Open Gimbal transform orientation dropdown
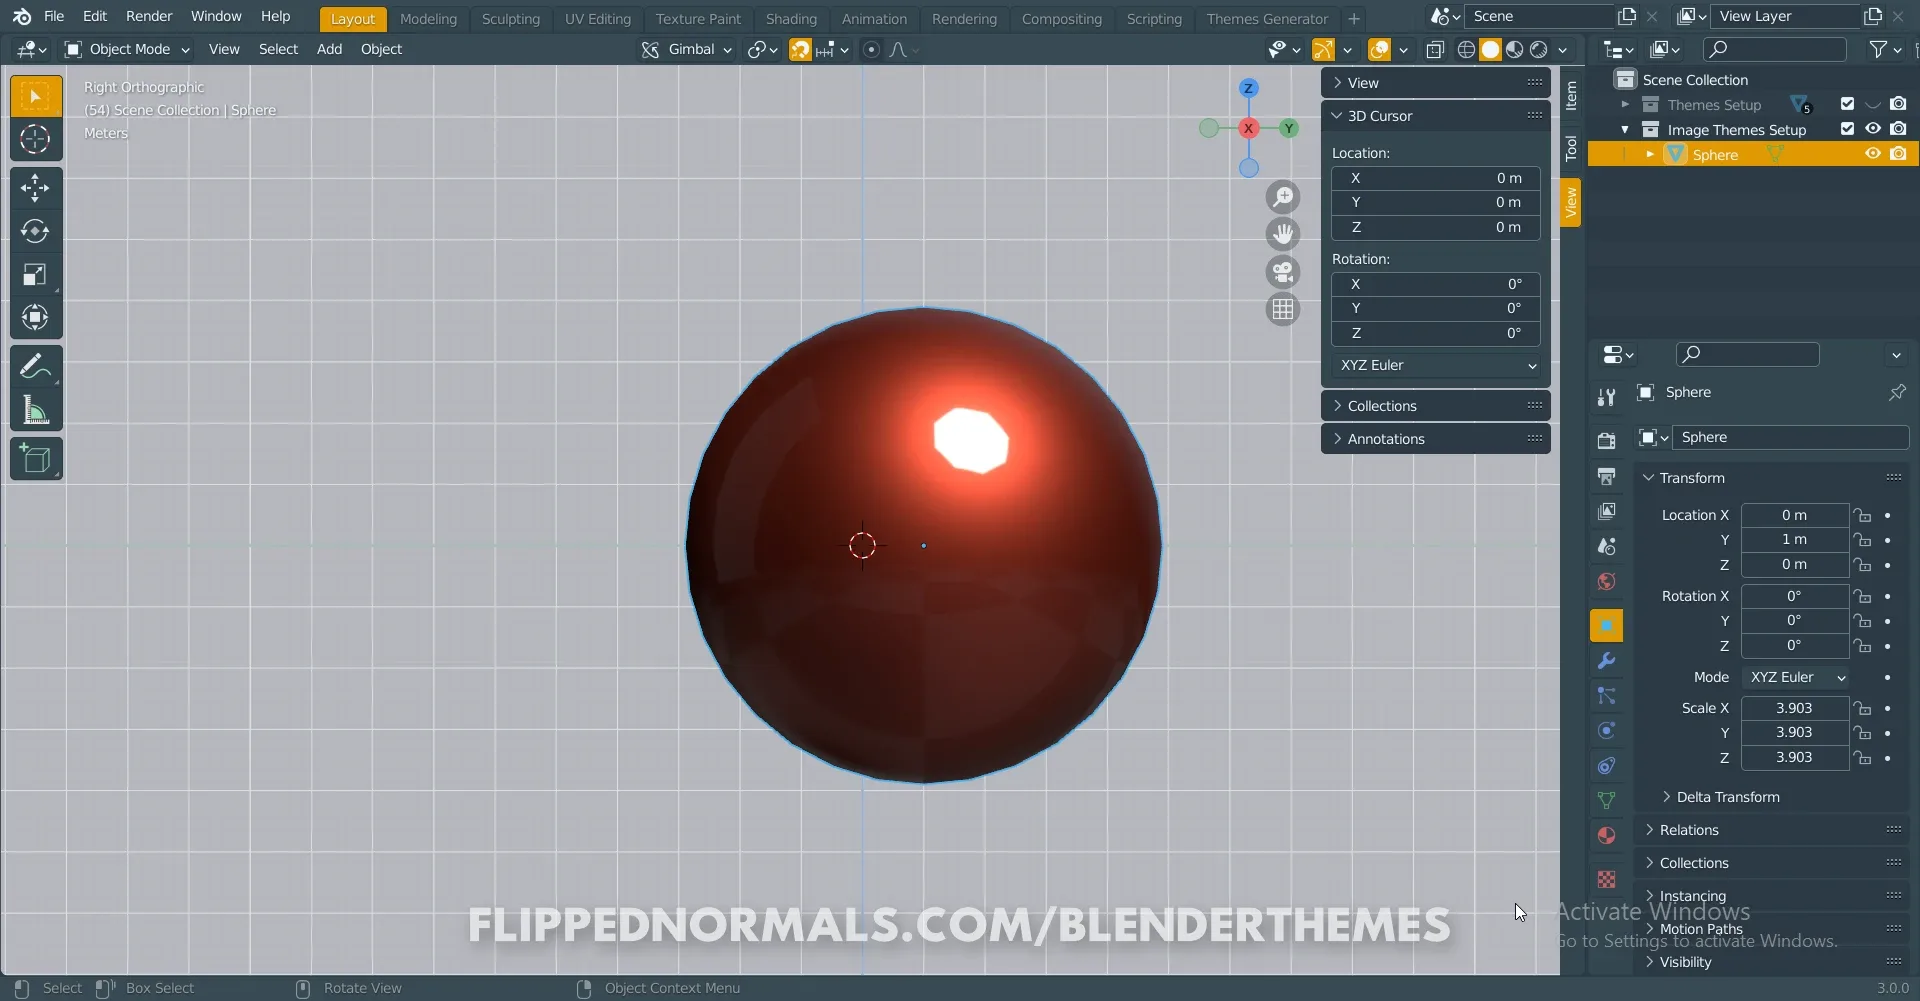This screenshot has width=1920, height=1001. coord(687,49)
